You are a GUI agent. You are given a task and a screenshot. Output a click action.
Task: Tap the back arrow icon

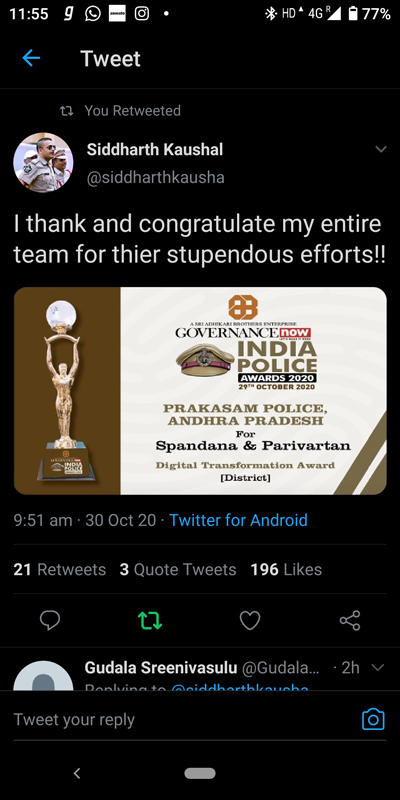click(31, 59)
